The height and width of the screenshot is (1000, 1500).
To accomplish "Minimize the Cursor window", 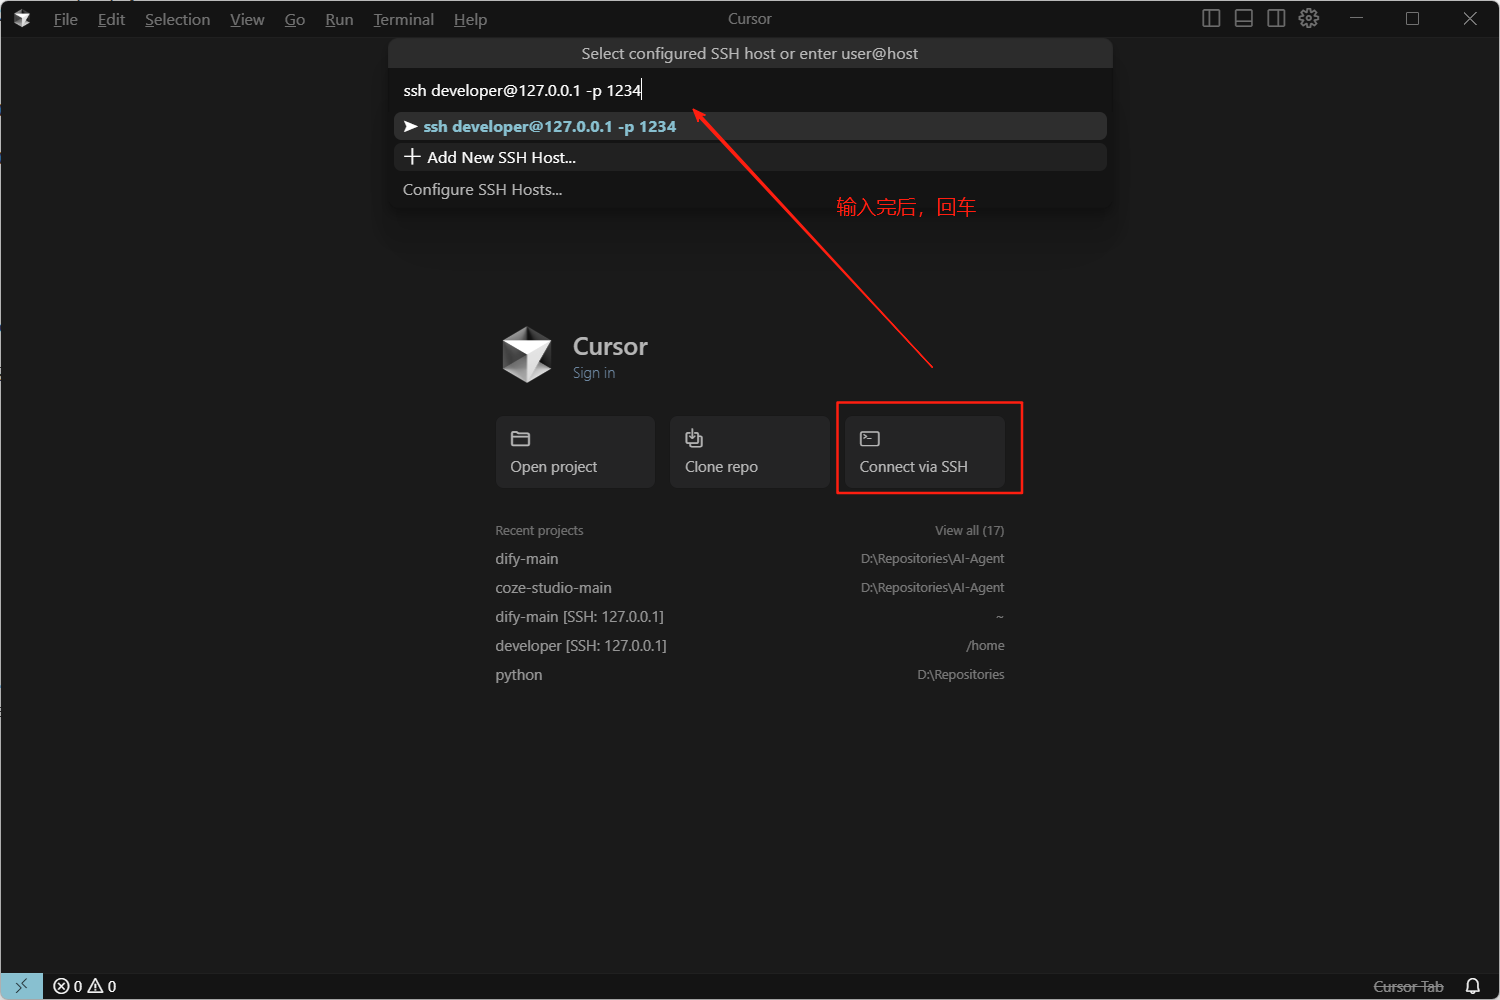I will coord(1356,18).
